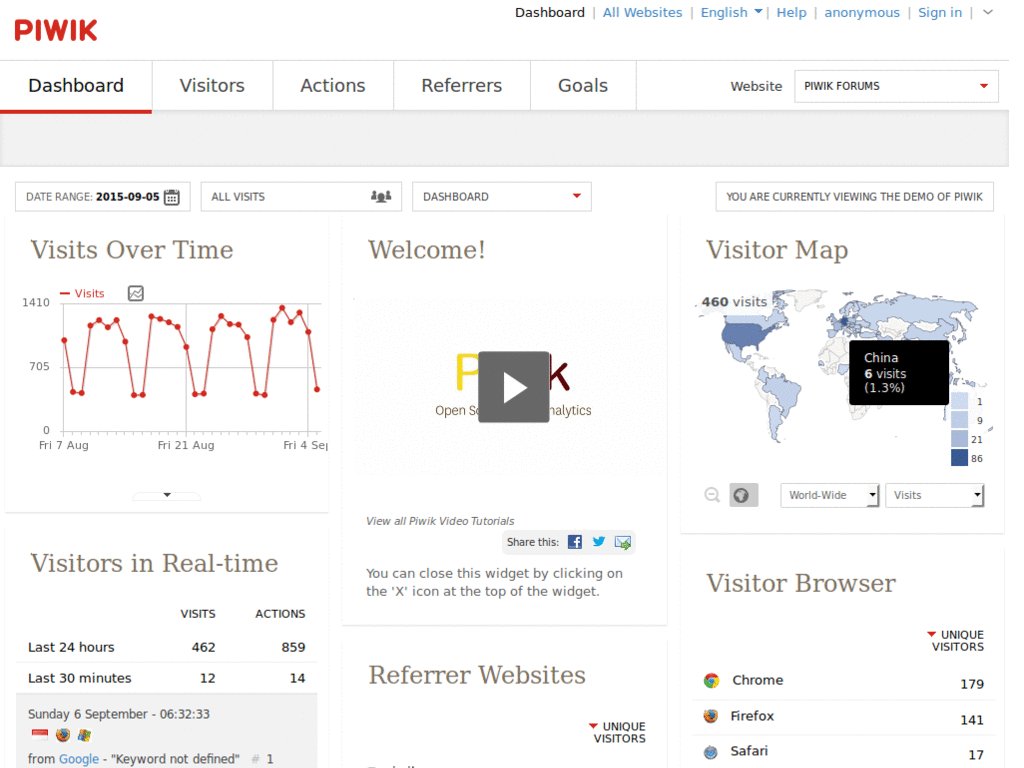Open the date range calendar icon
The image size is (1024, 768).
point(172,197)
